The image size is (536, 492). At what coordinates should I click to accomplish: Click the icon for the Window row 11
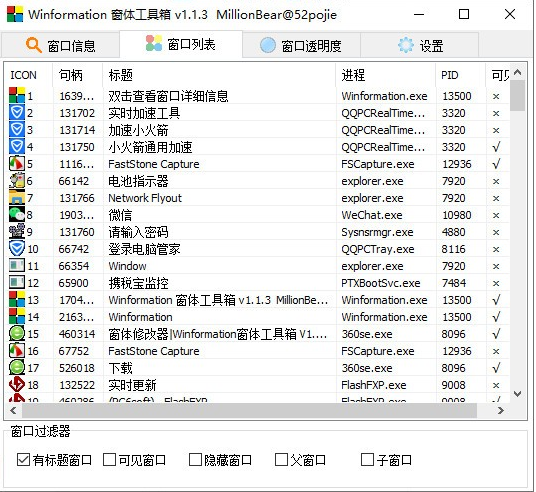pos(17,266)
